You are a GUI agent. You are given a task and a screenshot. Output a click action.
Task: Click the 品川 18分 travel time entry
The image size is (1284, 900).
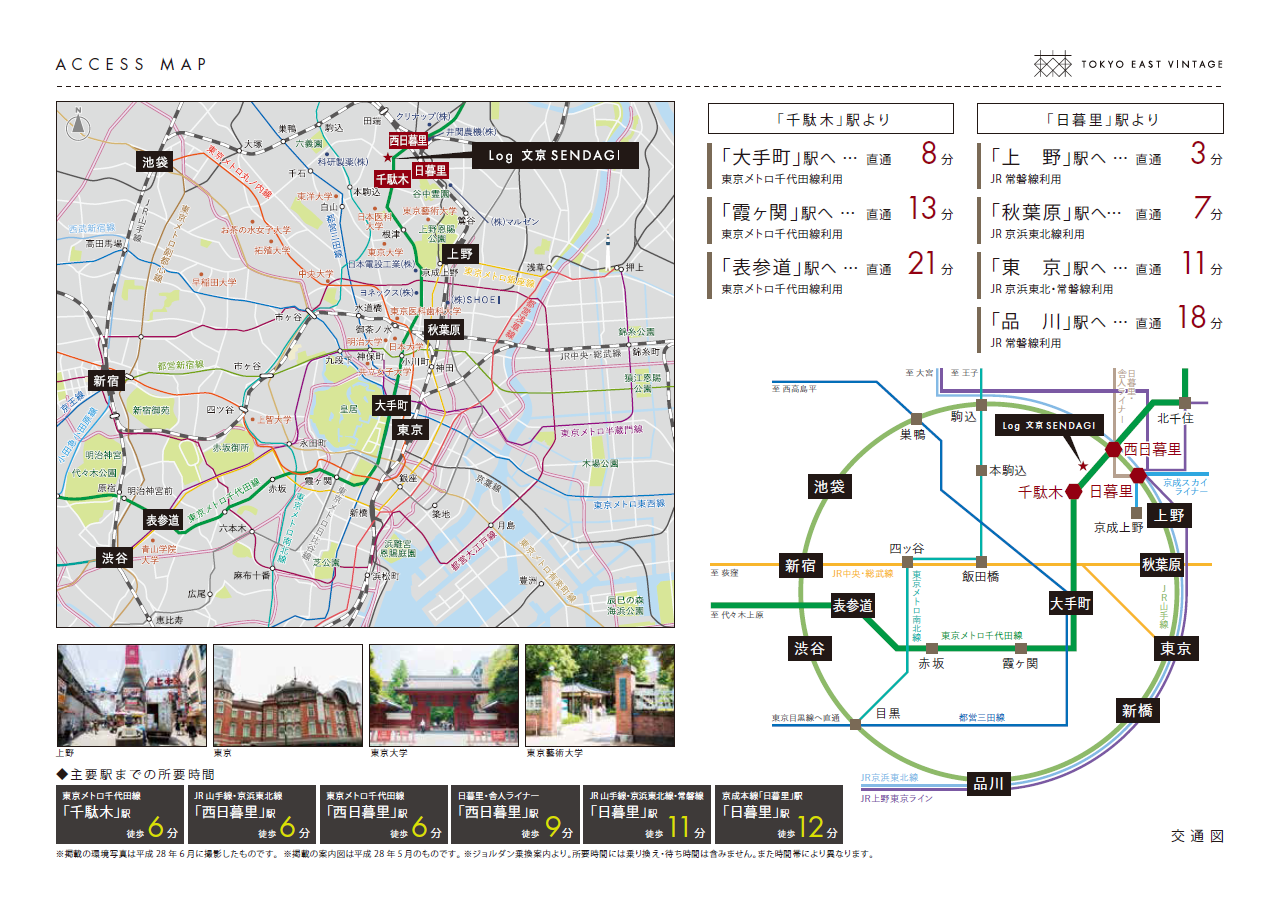click(x=1099, y=328)
